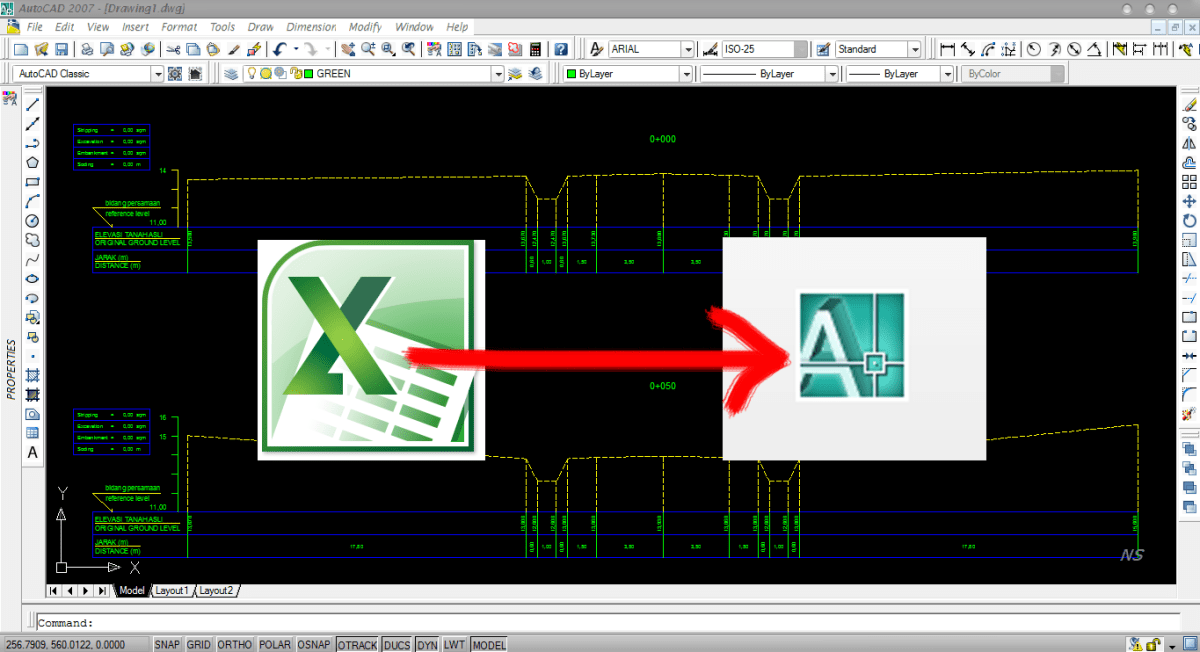Toggle GRID display in status bar
This screenshot has width=1200, height=652.
[x=199, y=644]
